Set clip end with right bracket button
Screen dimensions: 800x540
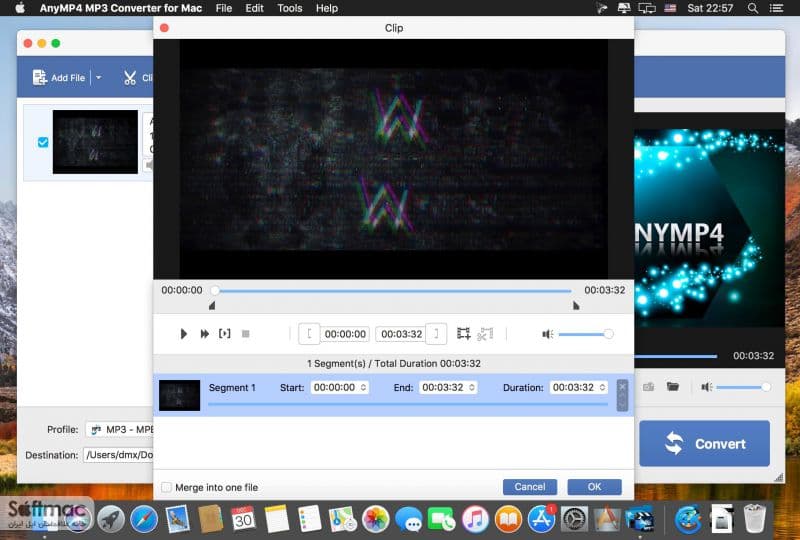(436, 334)
